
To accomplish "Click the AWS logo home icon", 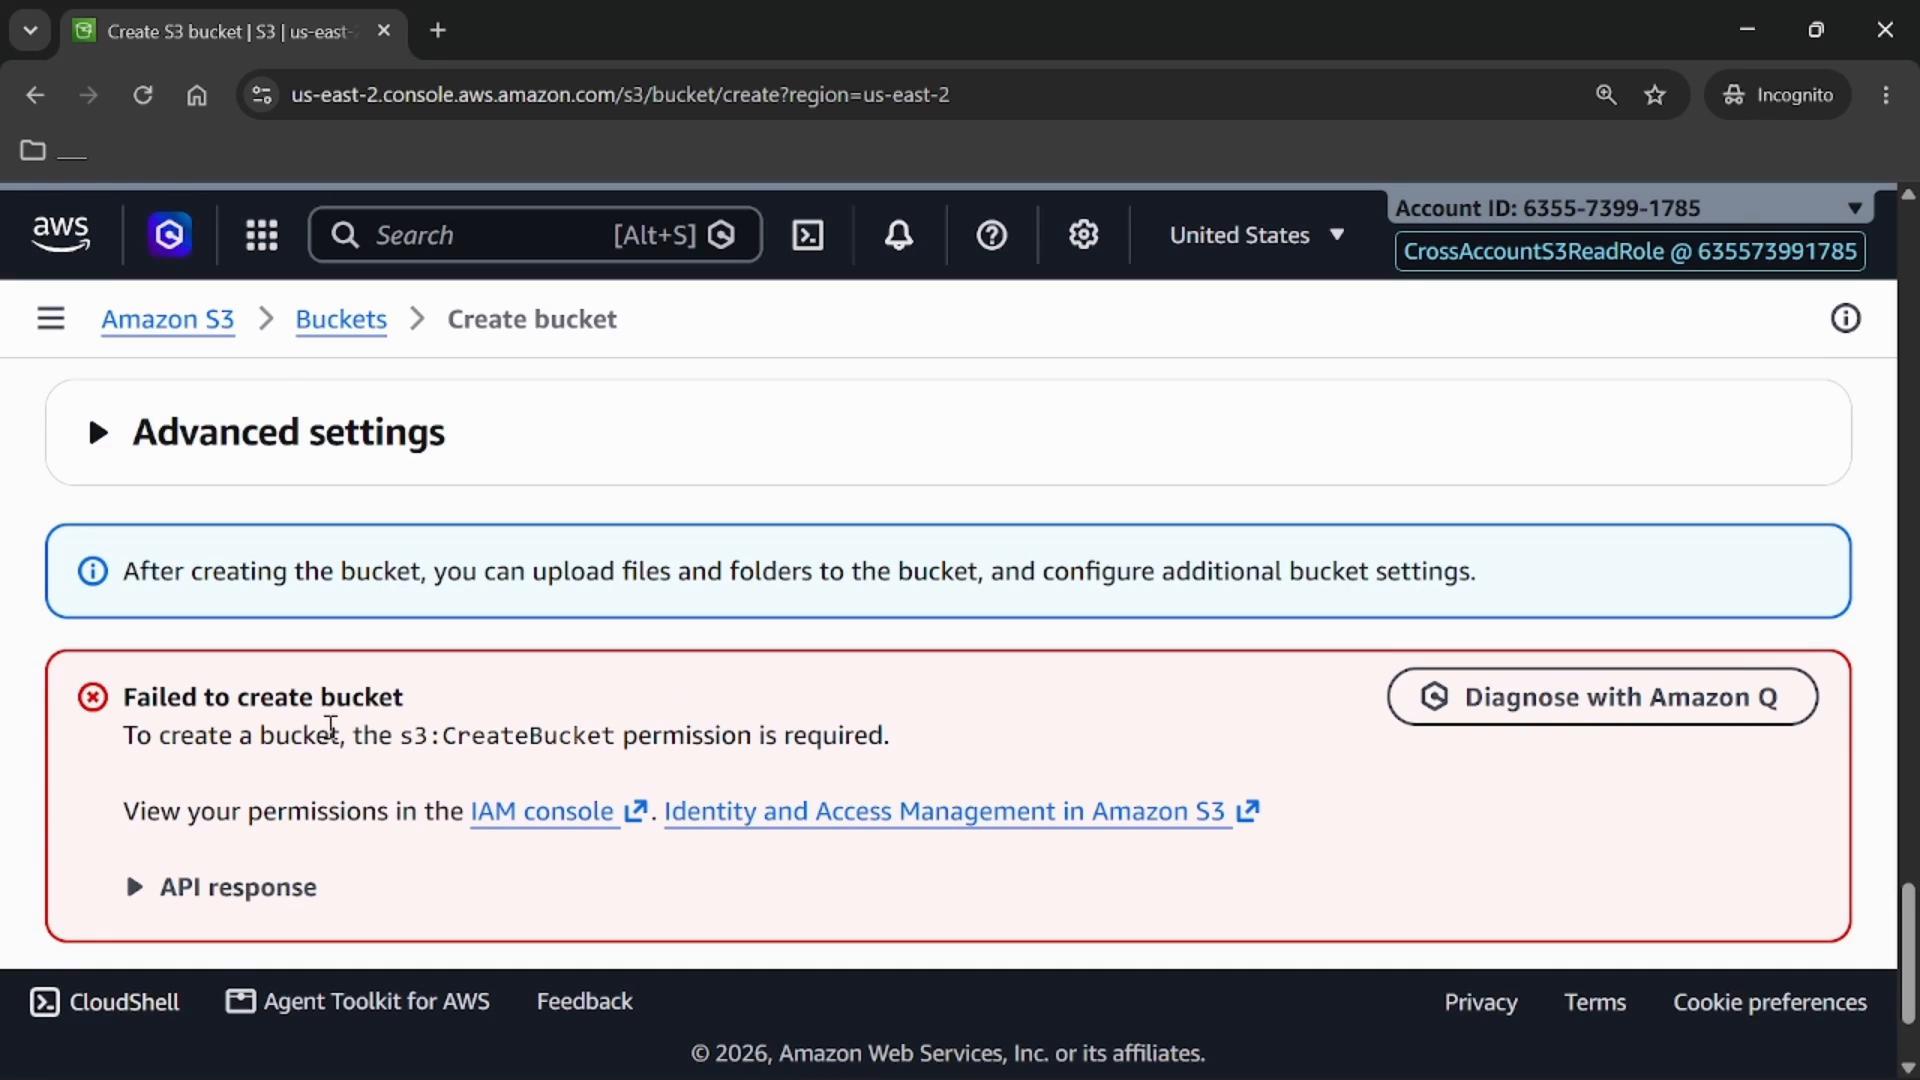I will click(x=61, y=234).
